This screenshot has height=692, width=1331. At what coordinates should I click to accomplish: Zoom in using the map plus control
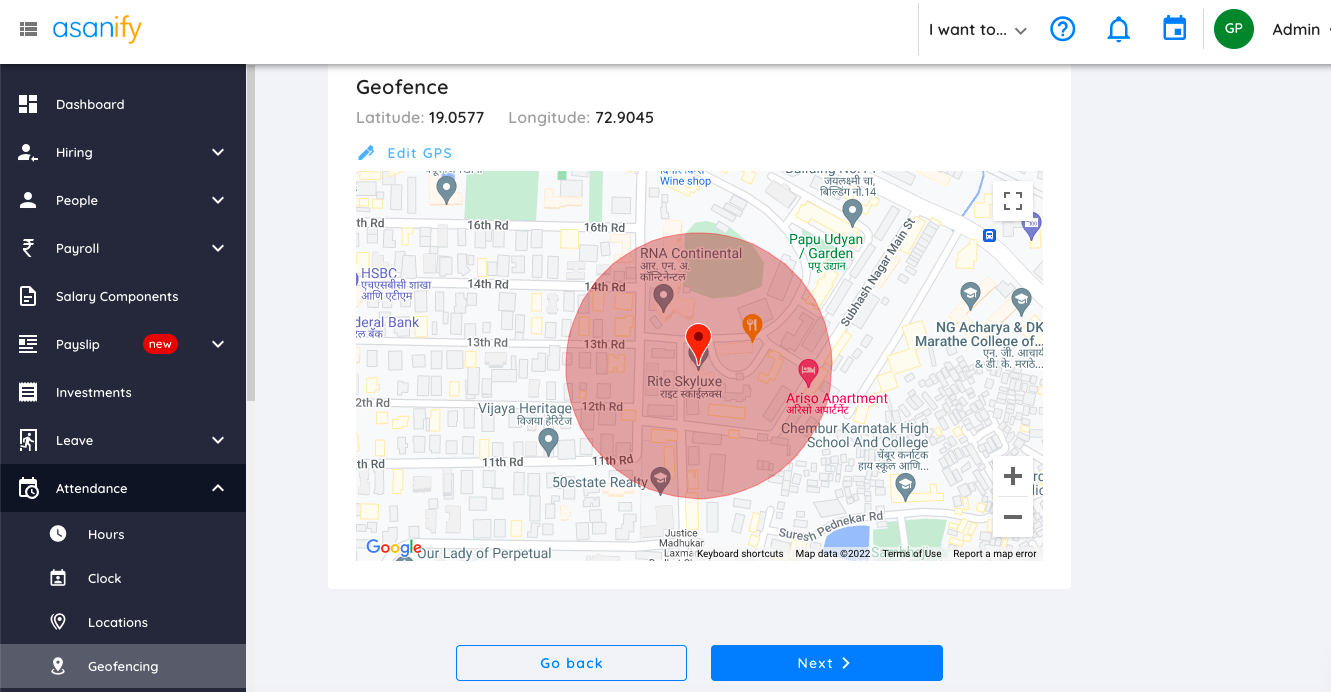point(1013,475)
